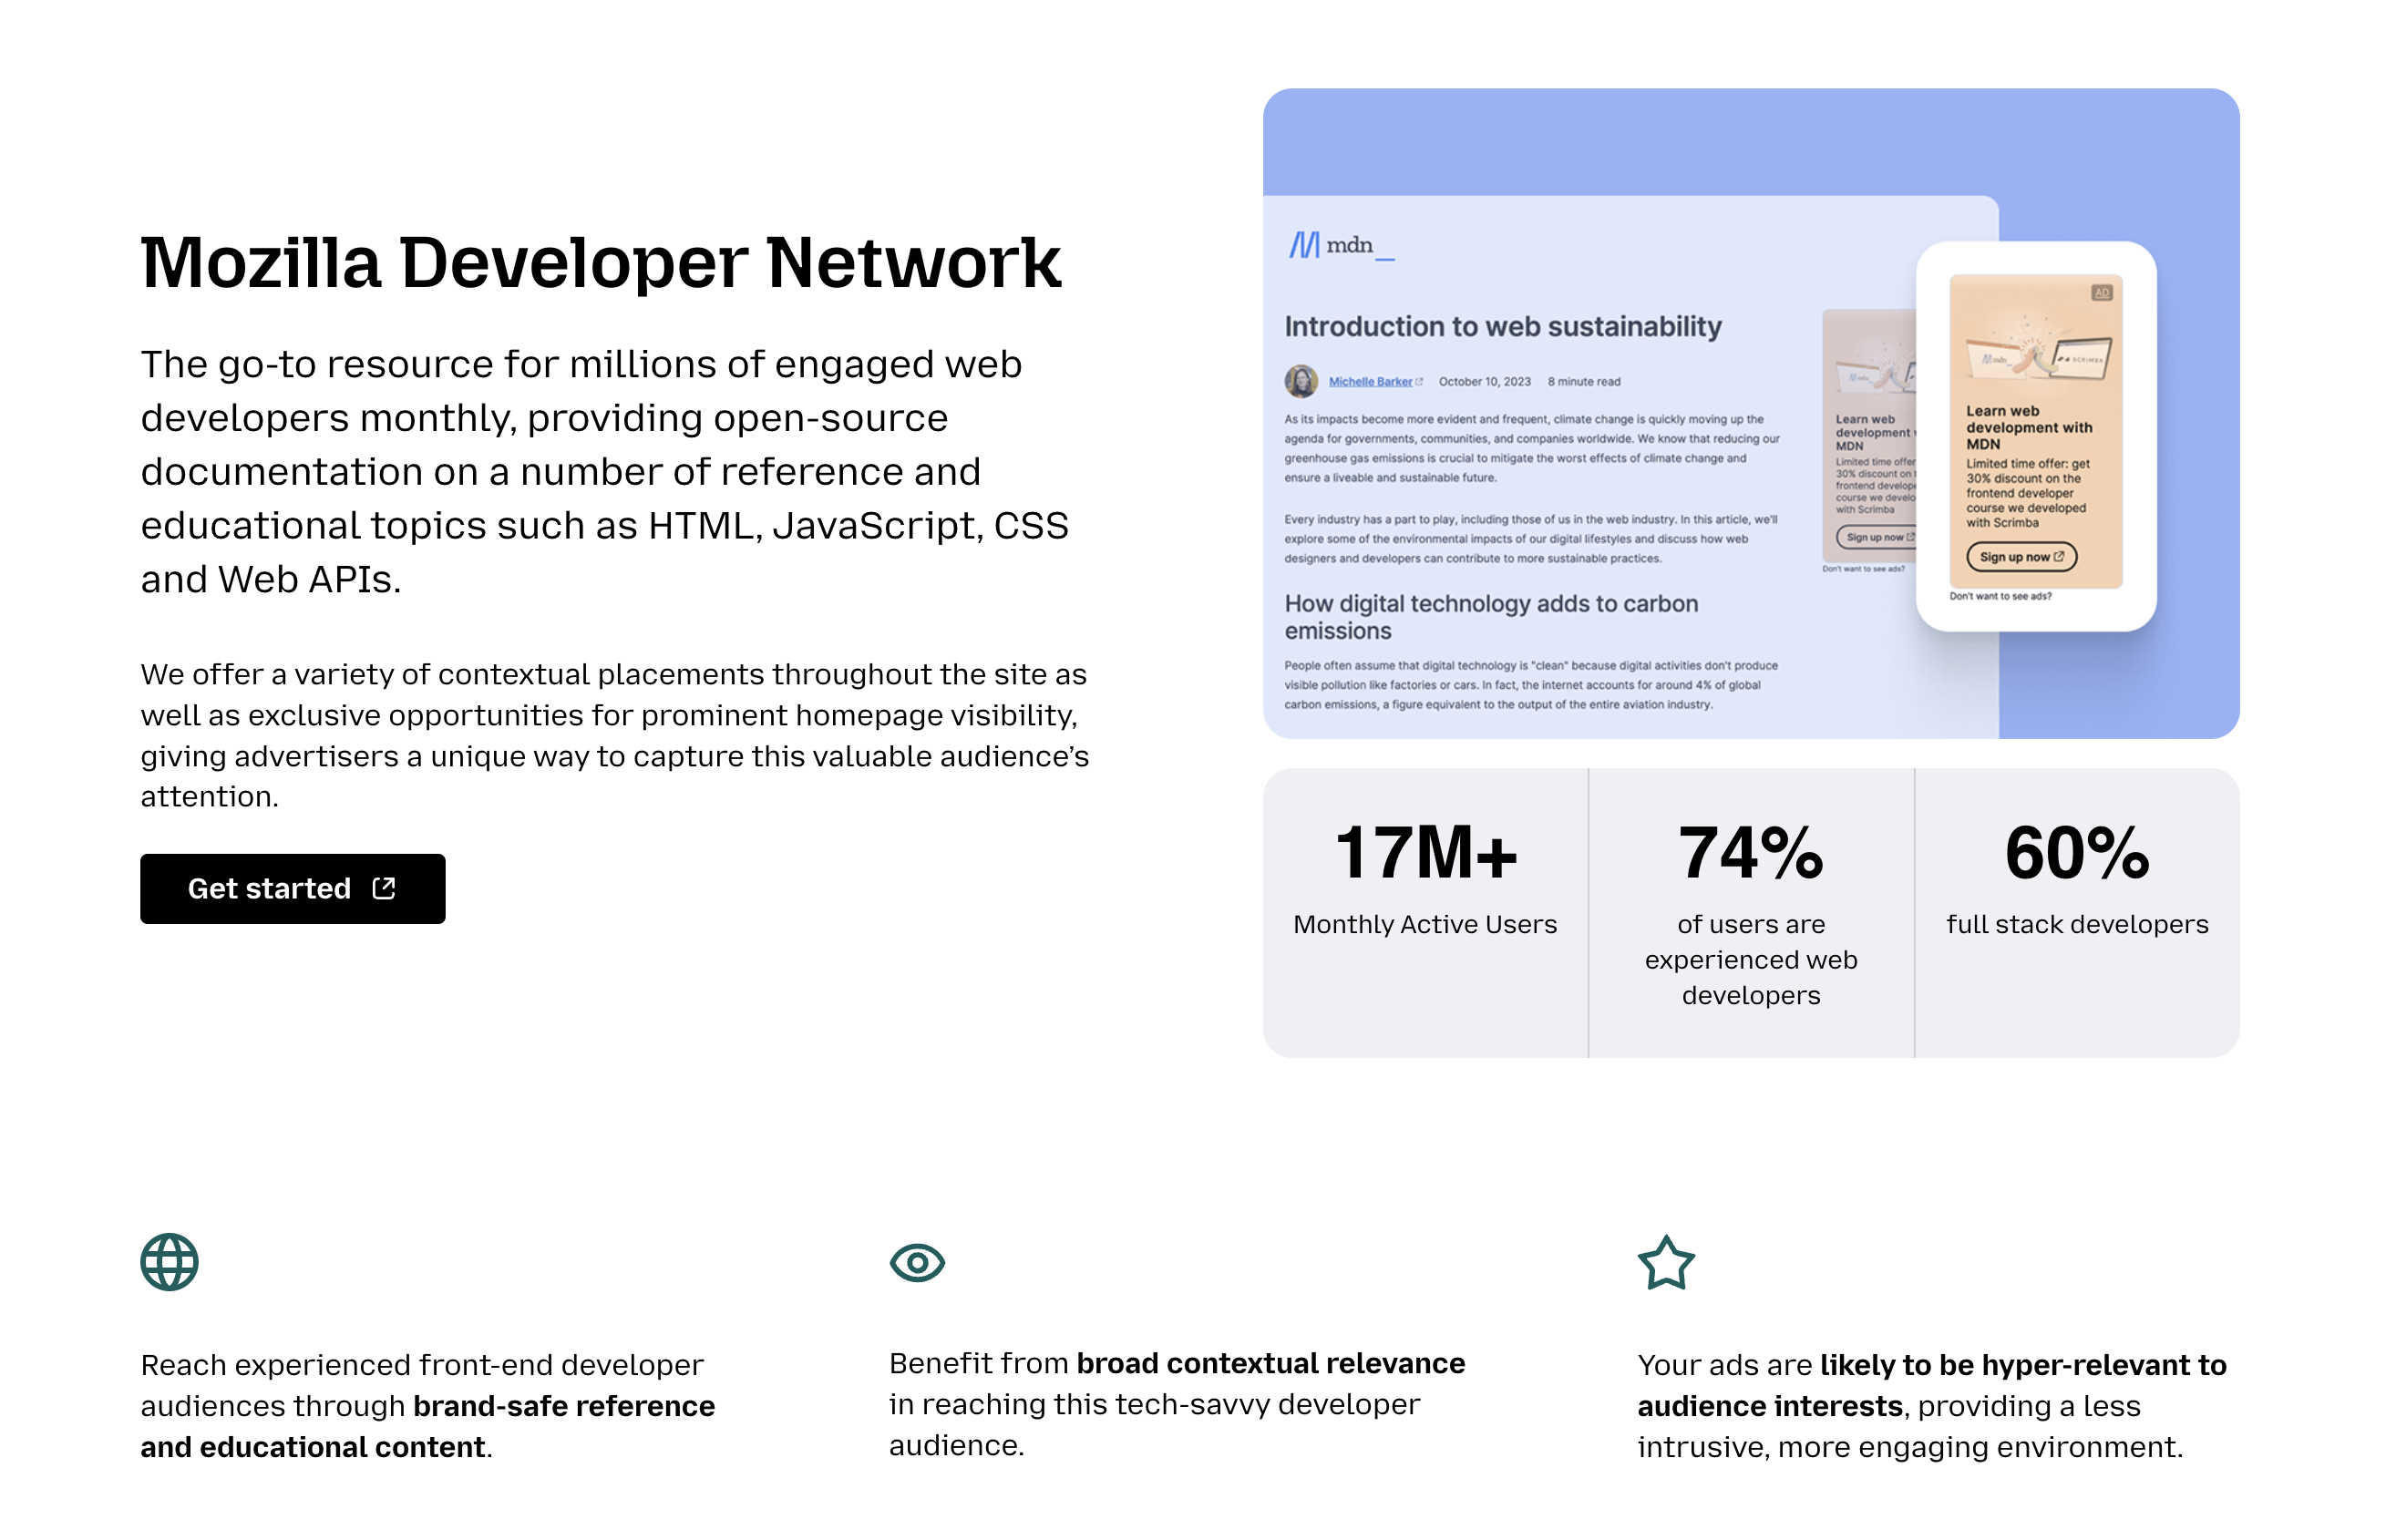Click Don't want to see ads? under phone ad

2000,596
